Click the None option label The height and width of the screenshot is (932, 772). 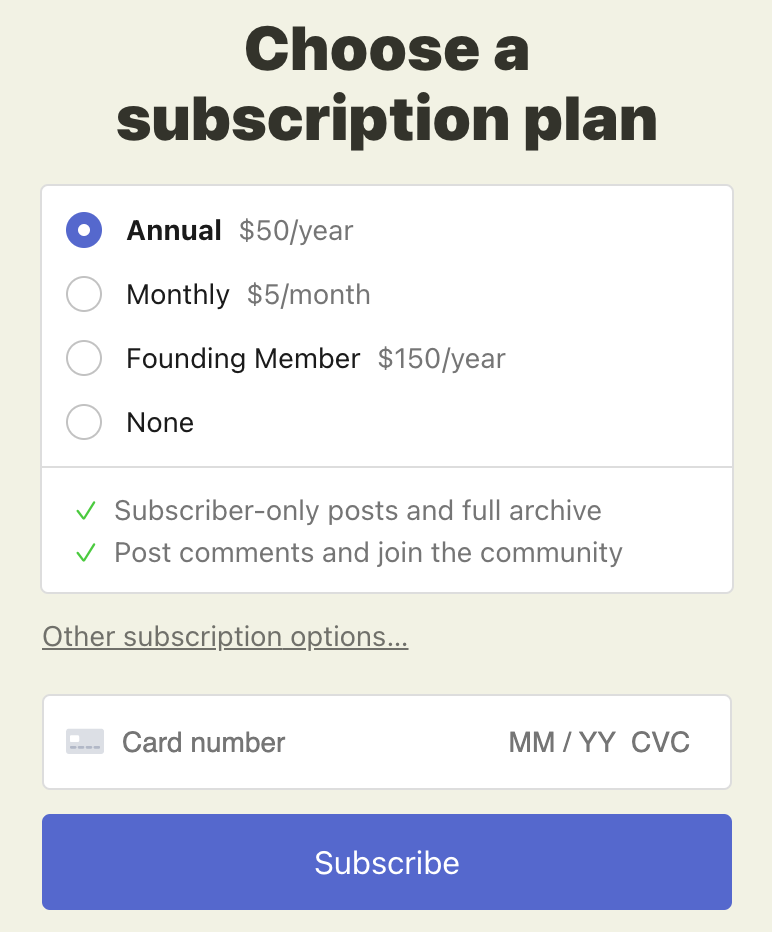pos(160,423)
